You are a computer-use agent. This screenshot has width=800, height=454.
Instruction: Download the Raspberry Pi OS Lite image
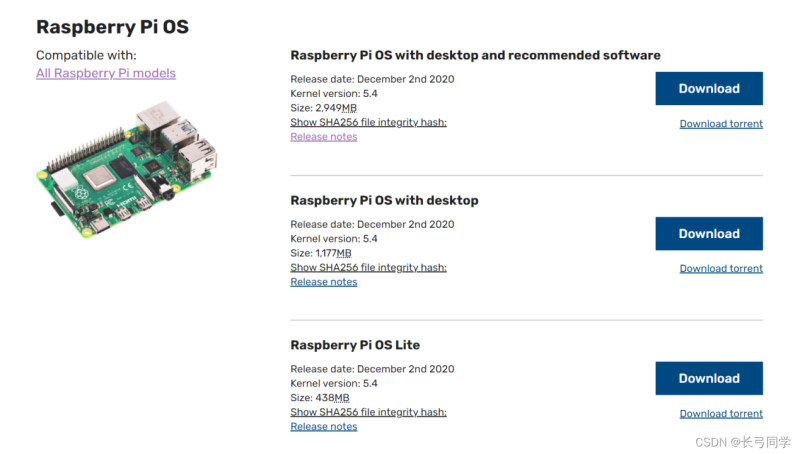pyautogui.click(x=709, y=379)
